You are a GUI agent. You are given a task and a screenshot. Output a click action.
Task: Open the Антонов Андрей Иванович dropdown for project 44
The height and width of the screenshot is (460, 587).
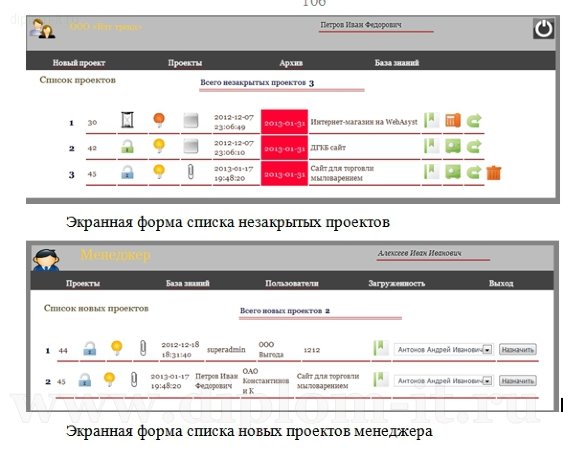(444, 350)
